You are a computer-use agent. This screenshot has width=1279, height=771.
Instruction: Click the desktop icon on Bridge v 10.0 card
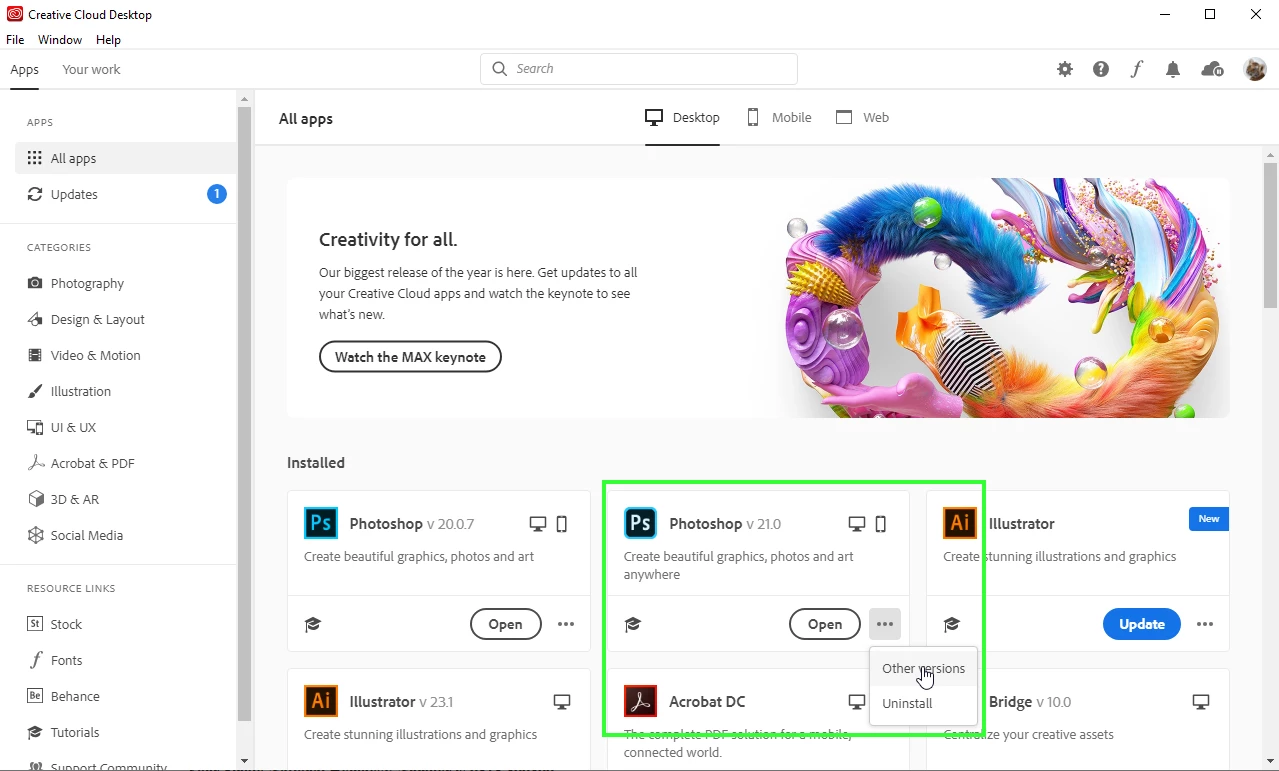(x=1201, y=702)
